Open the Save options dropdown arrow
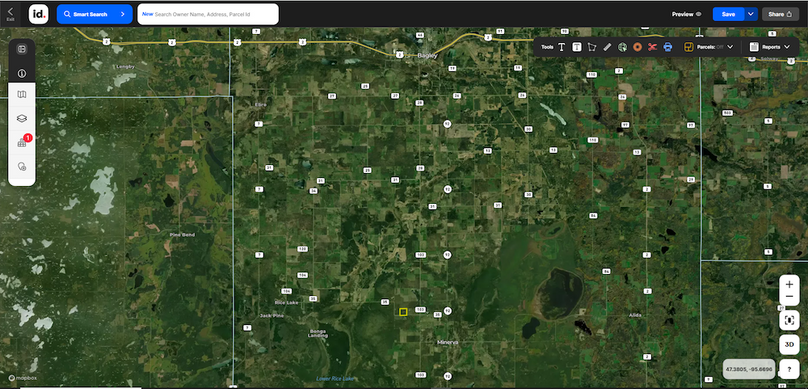The width and height of the screenshot is (808, 389). click(x=751, y=14)
